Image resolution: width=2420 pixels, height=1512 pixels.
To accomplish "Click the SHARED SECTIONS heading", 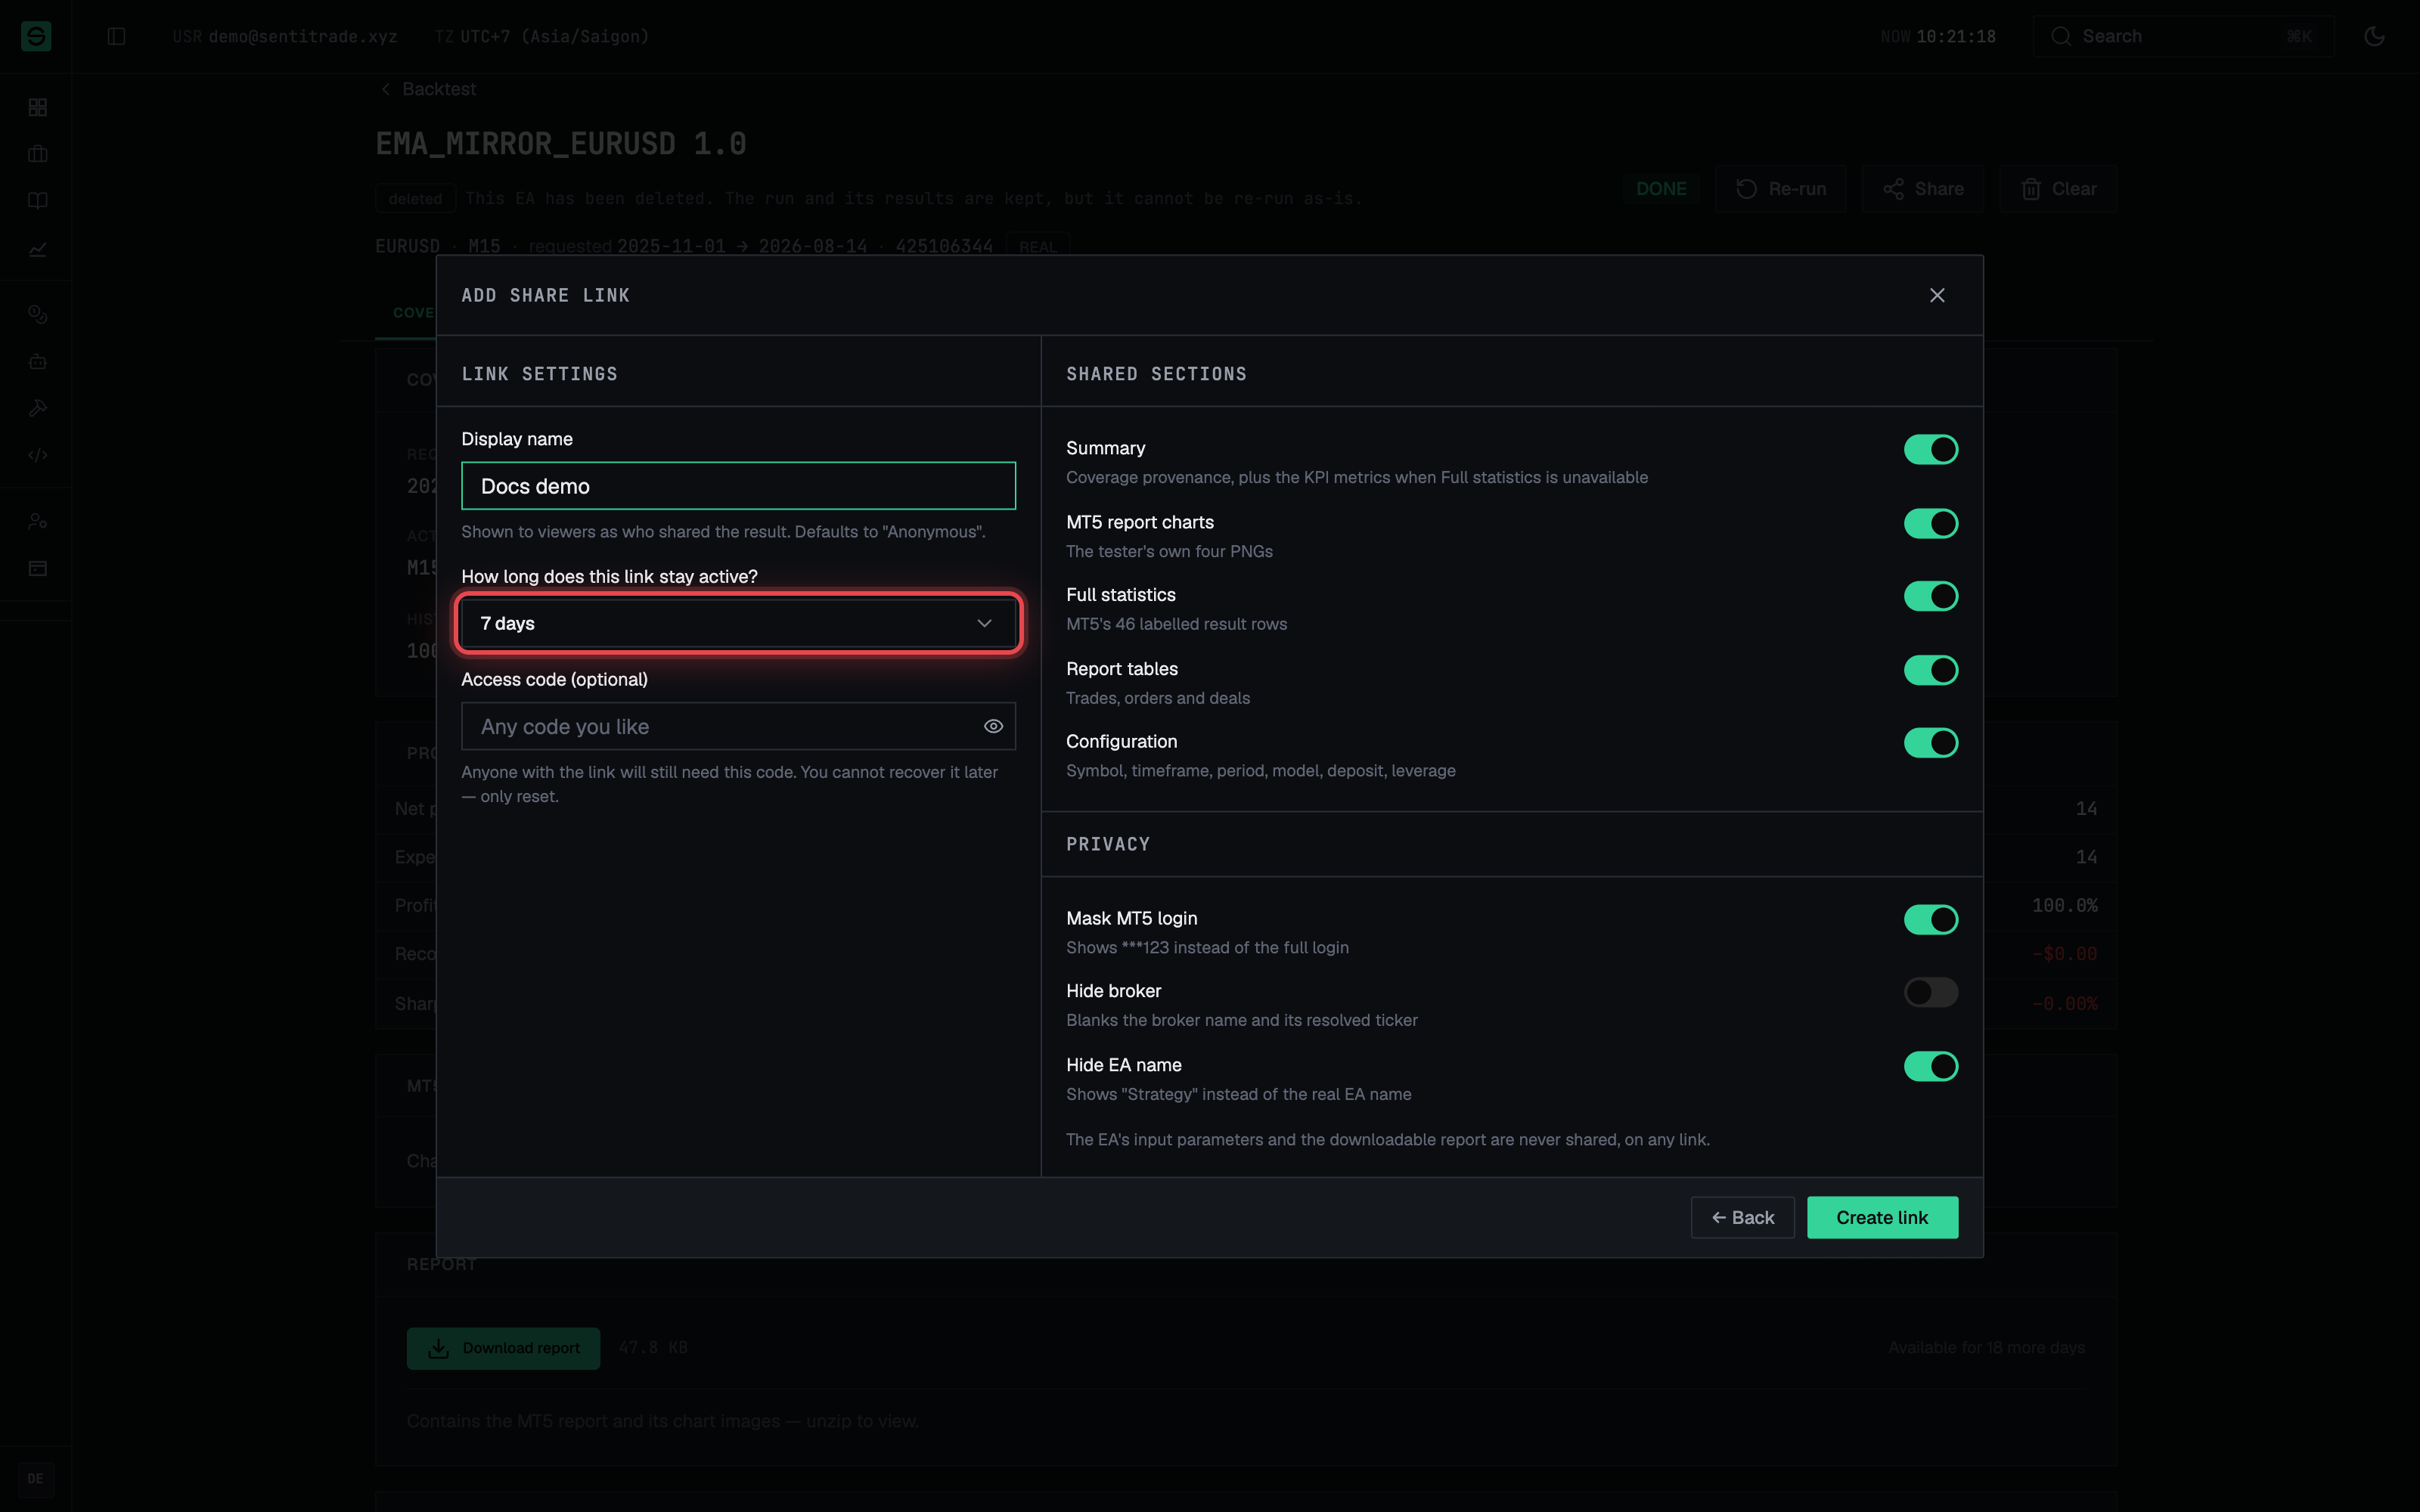I will click(x=1156, y=374).
